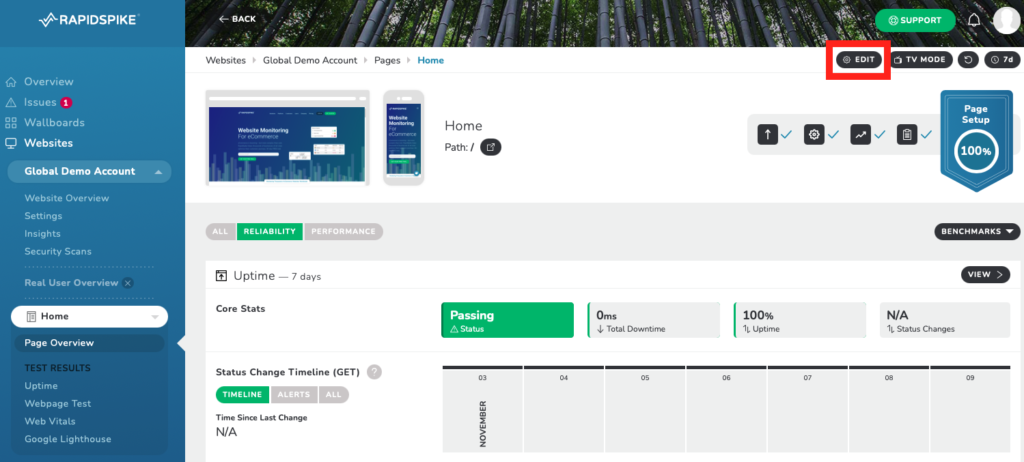The height and width of the screenshot is (462, 1024).
Task: Open Google Lighthouse results
Action: 68,439
